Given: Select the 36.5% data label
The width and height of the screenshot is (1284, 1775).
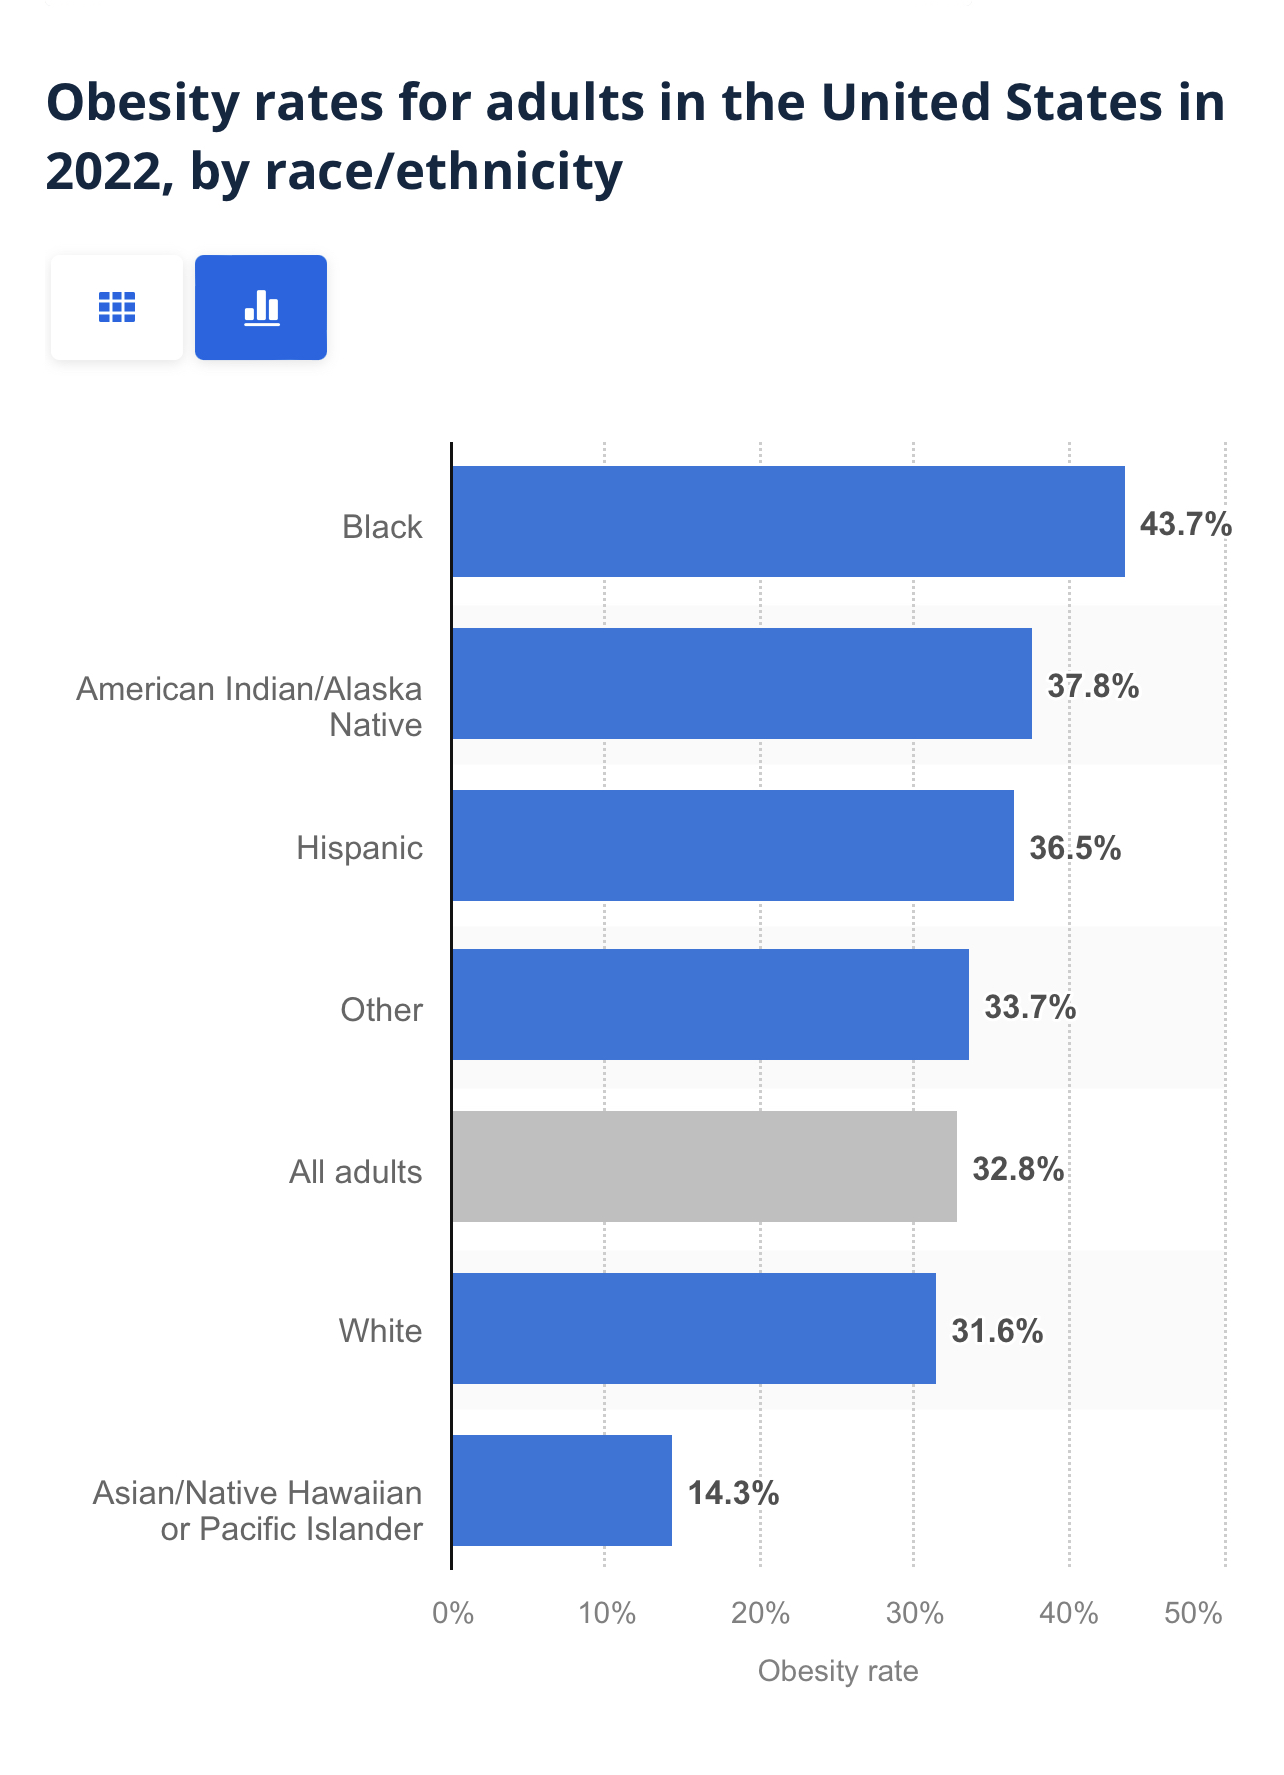Looking at the screenshot, I should [1075, 848].
